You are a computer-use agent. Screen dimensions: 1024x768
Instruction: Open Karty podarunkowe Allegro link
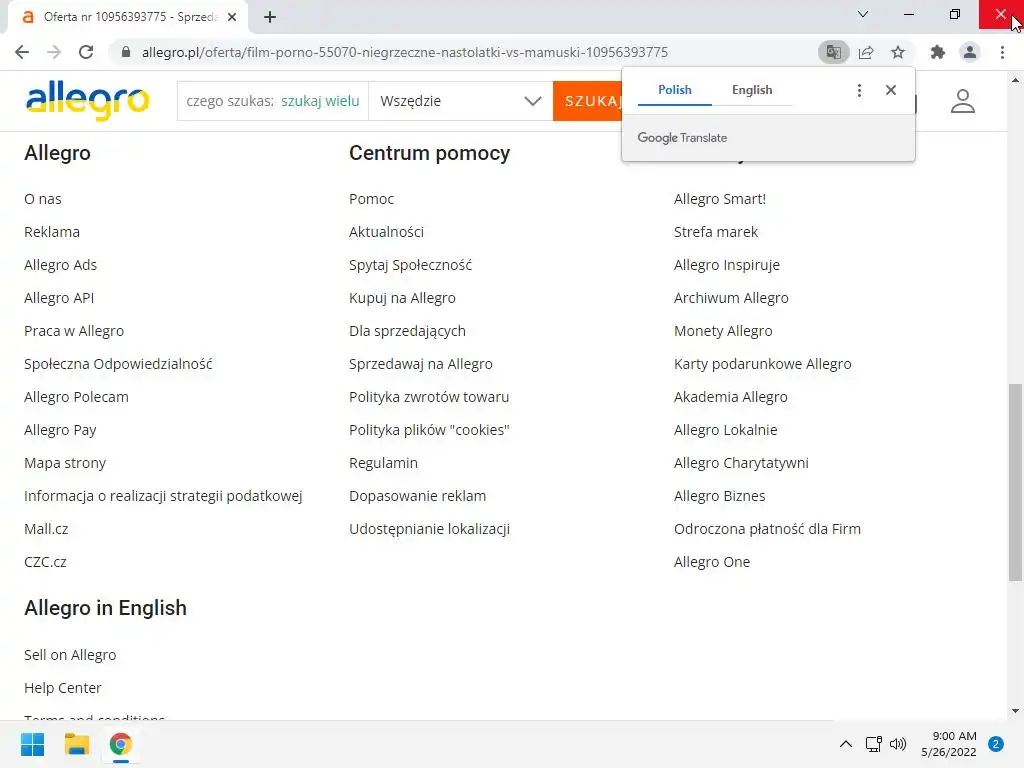[763, 364]
